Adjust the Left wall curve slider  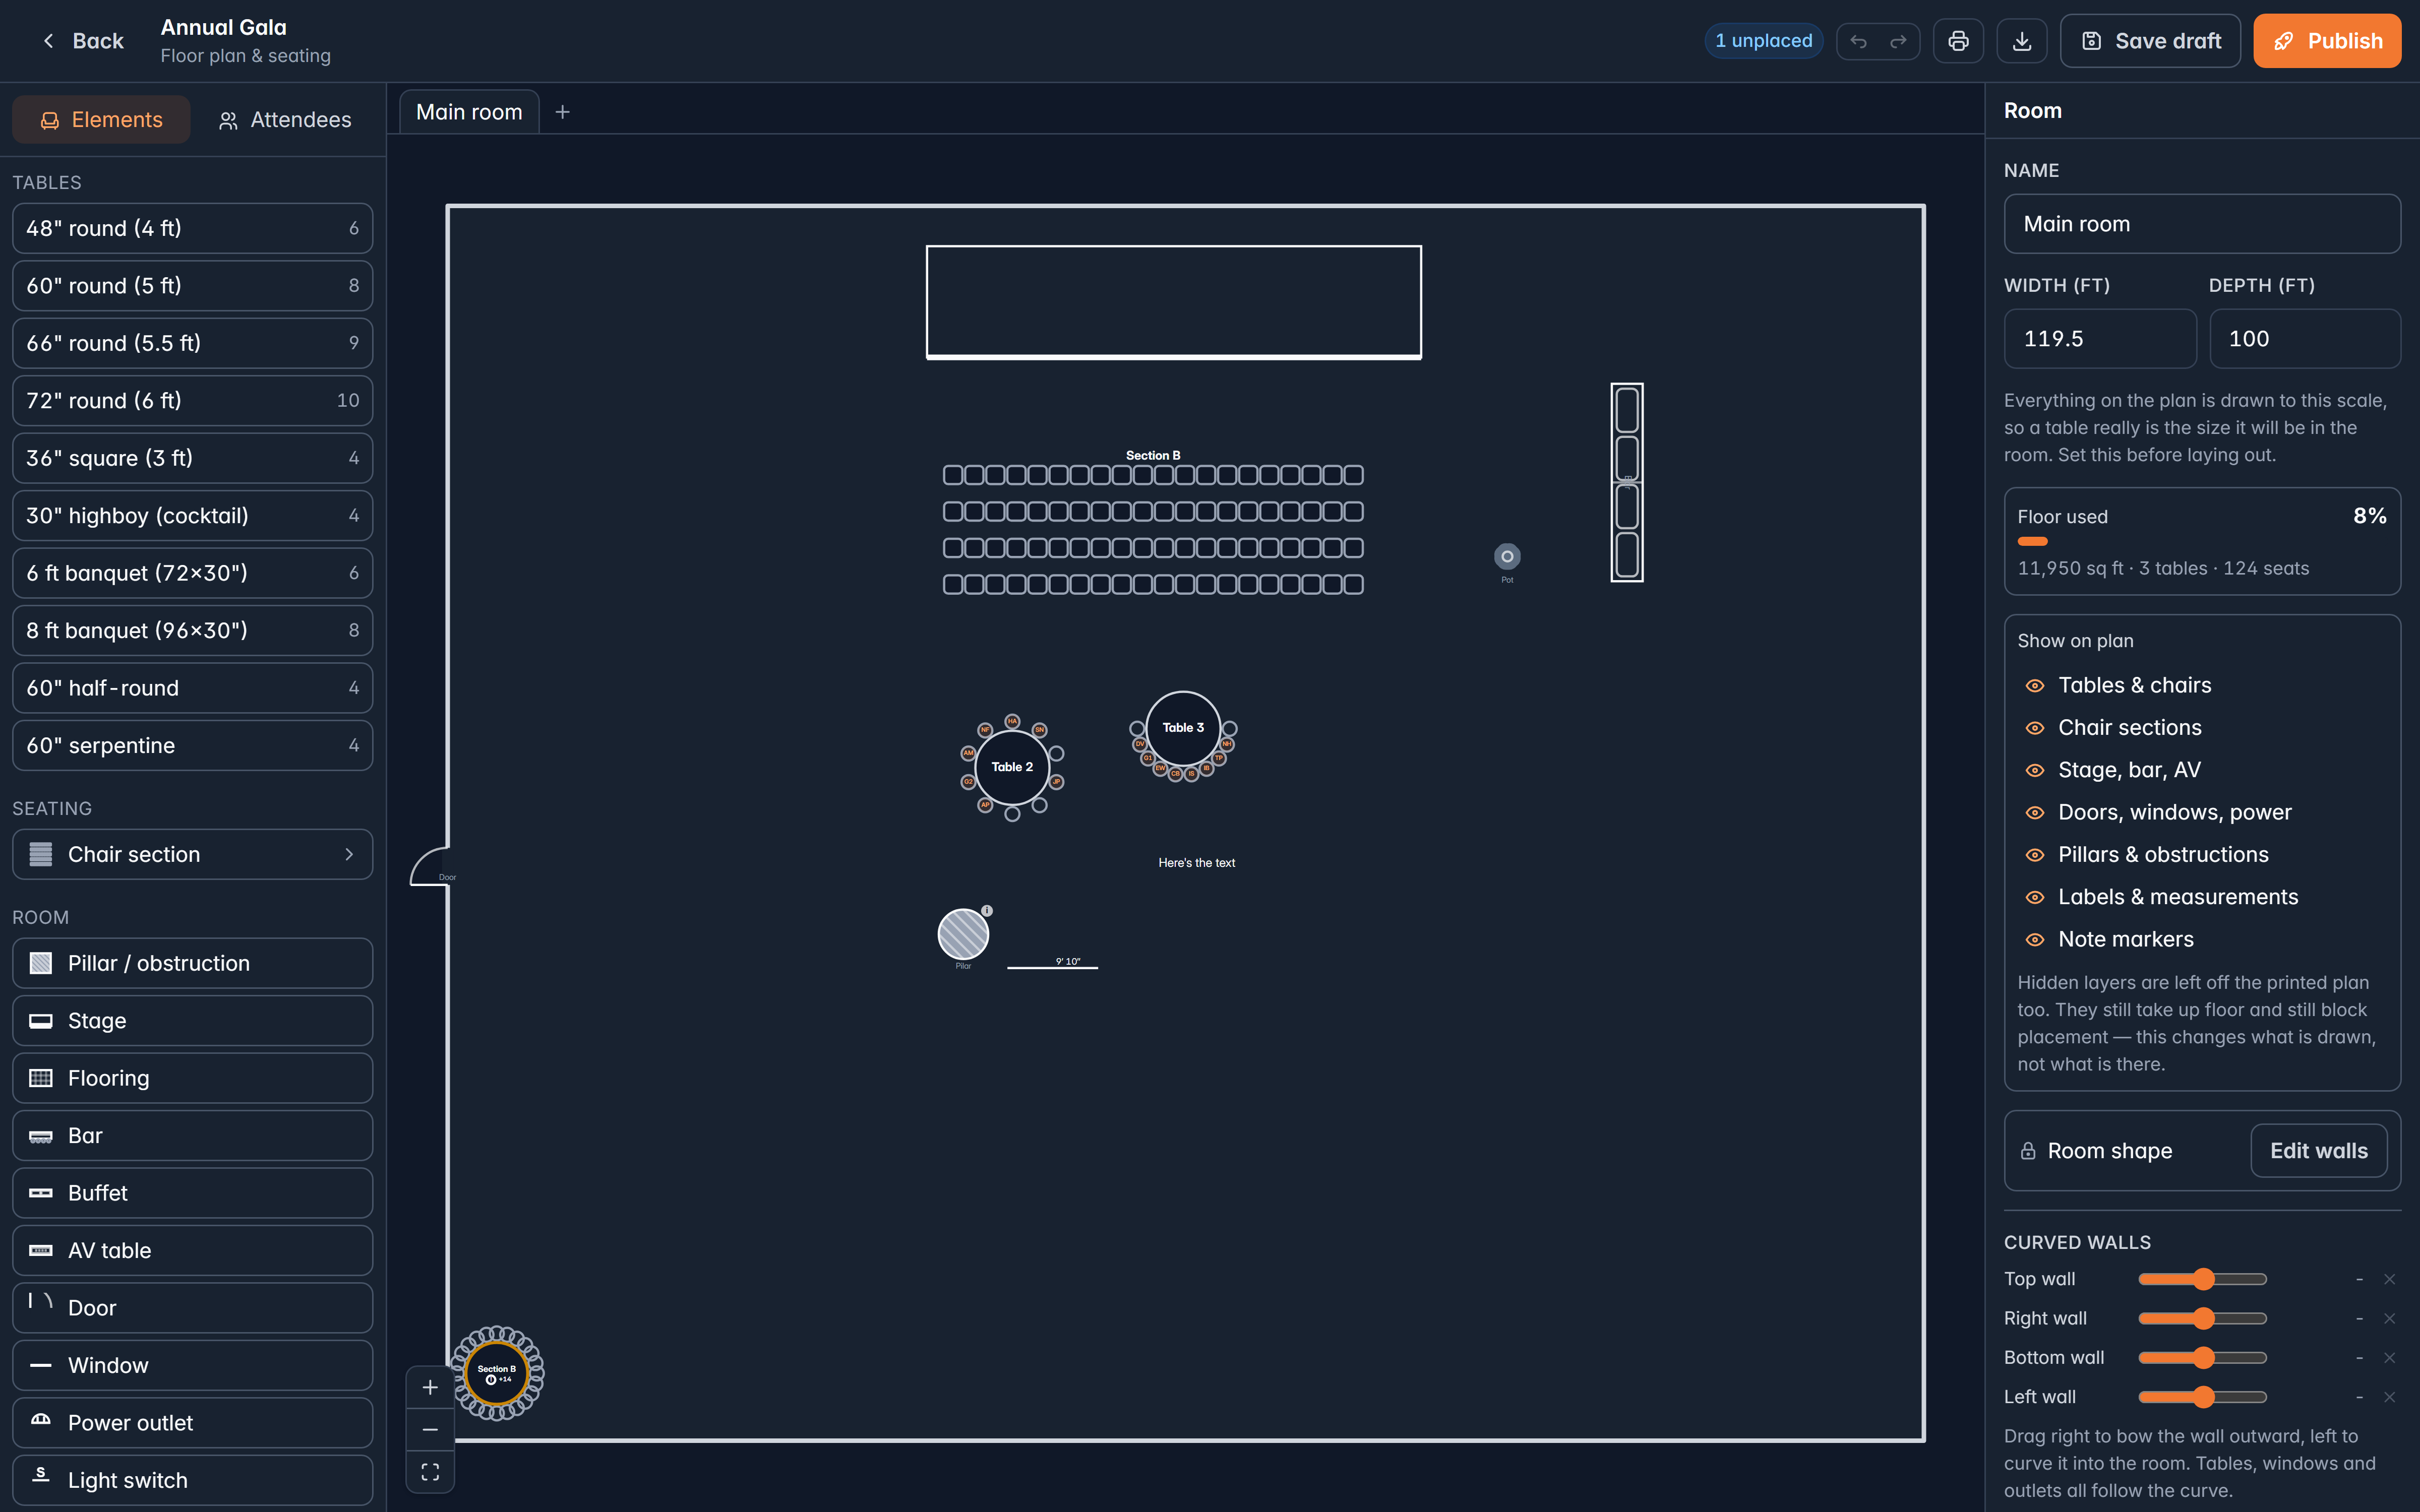coord(2203,1397)
